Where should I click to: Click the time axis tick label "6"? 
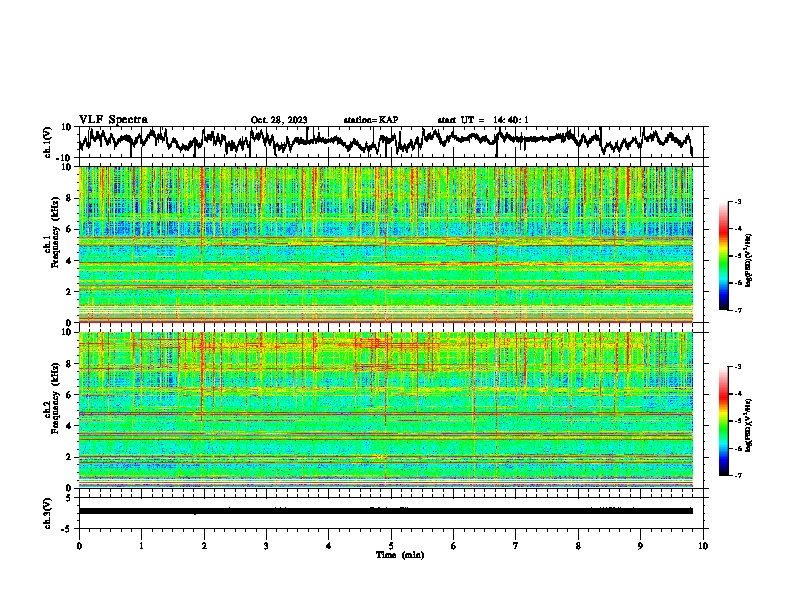point(453,546)
